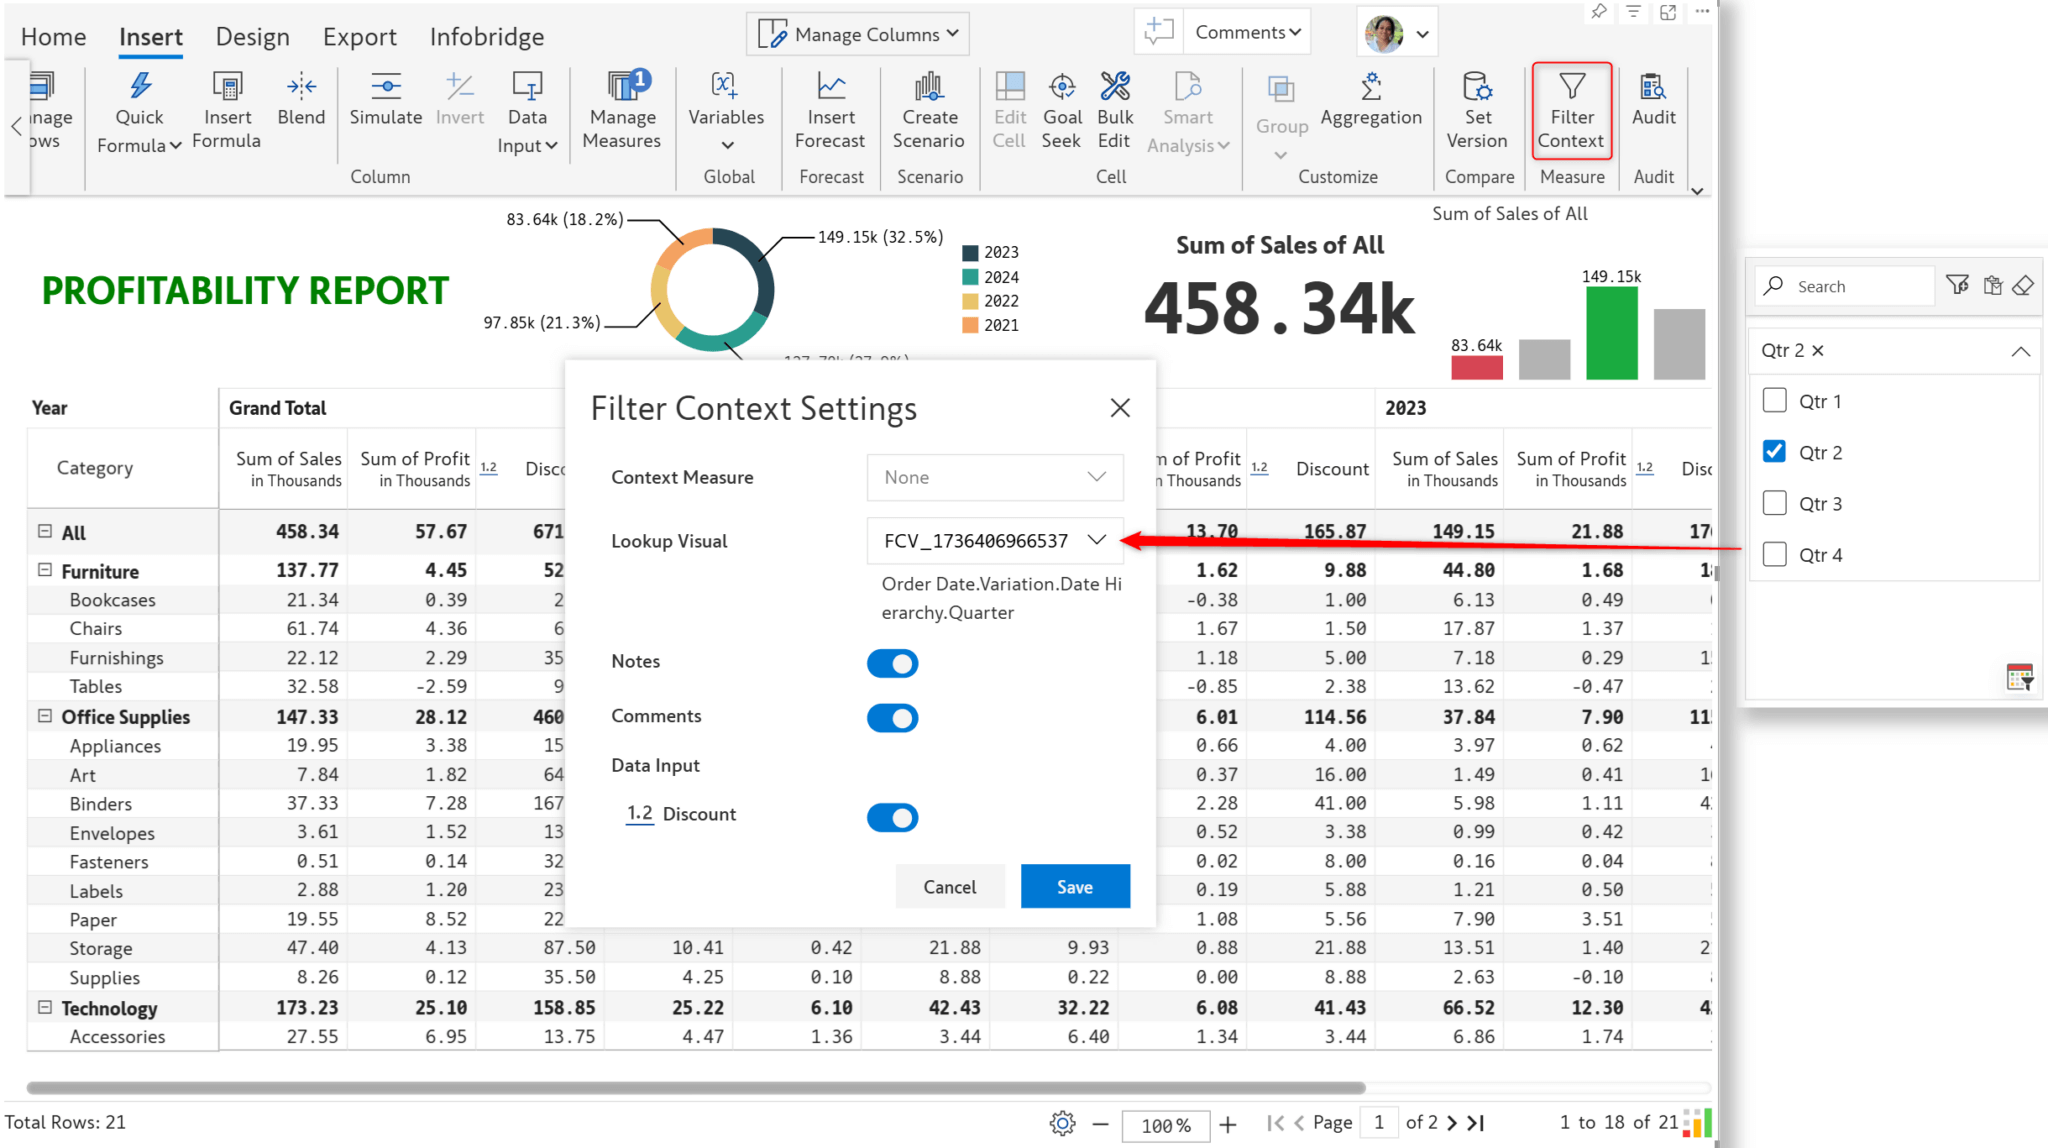Click the Search field in the filter panel

click(1844, 285)
